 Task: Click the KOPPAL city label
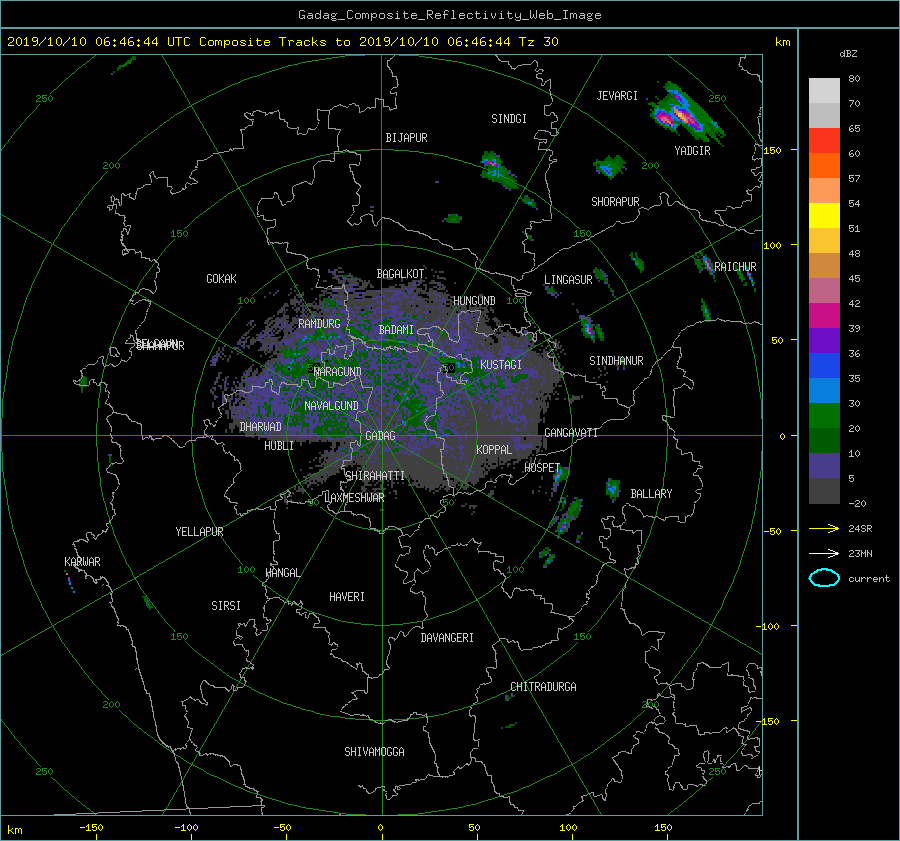coord(494,450)
